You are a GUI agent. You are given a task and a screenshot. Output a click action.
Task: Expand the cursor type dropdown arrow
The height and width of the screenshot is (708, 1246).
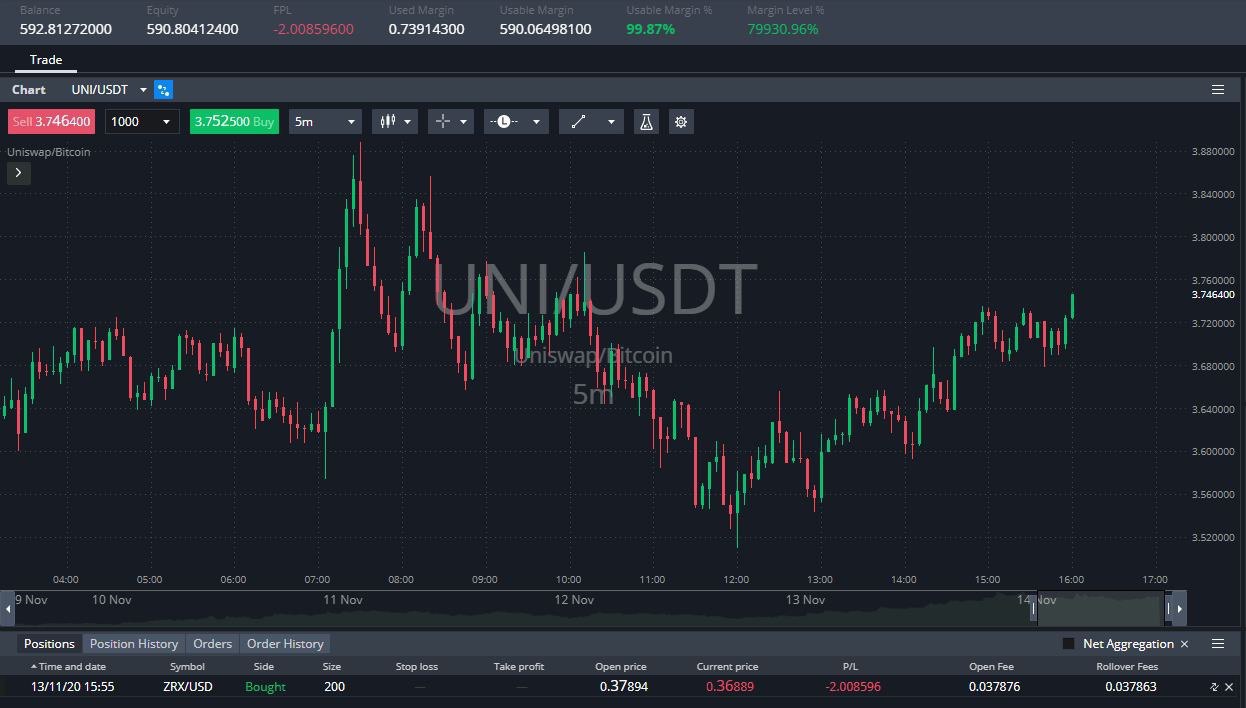coord(464,122)
